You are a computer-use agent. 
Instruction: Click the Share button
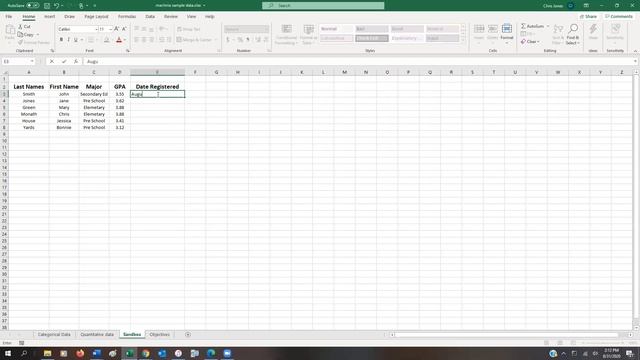(x=589, y=16)
